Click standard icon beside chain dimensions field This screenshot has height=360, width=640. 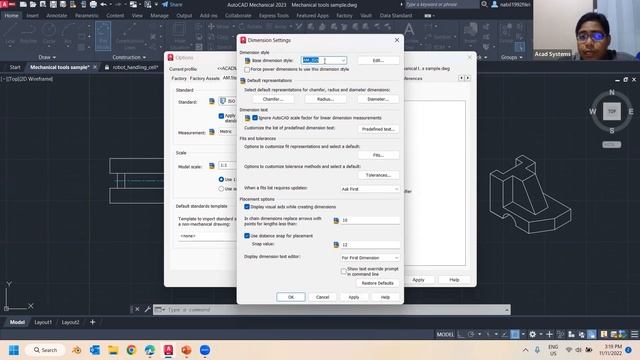point(336,220)
